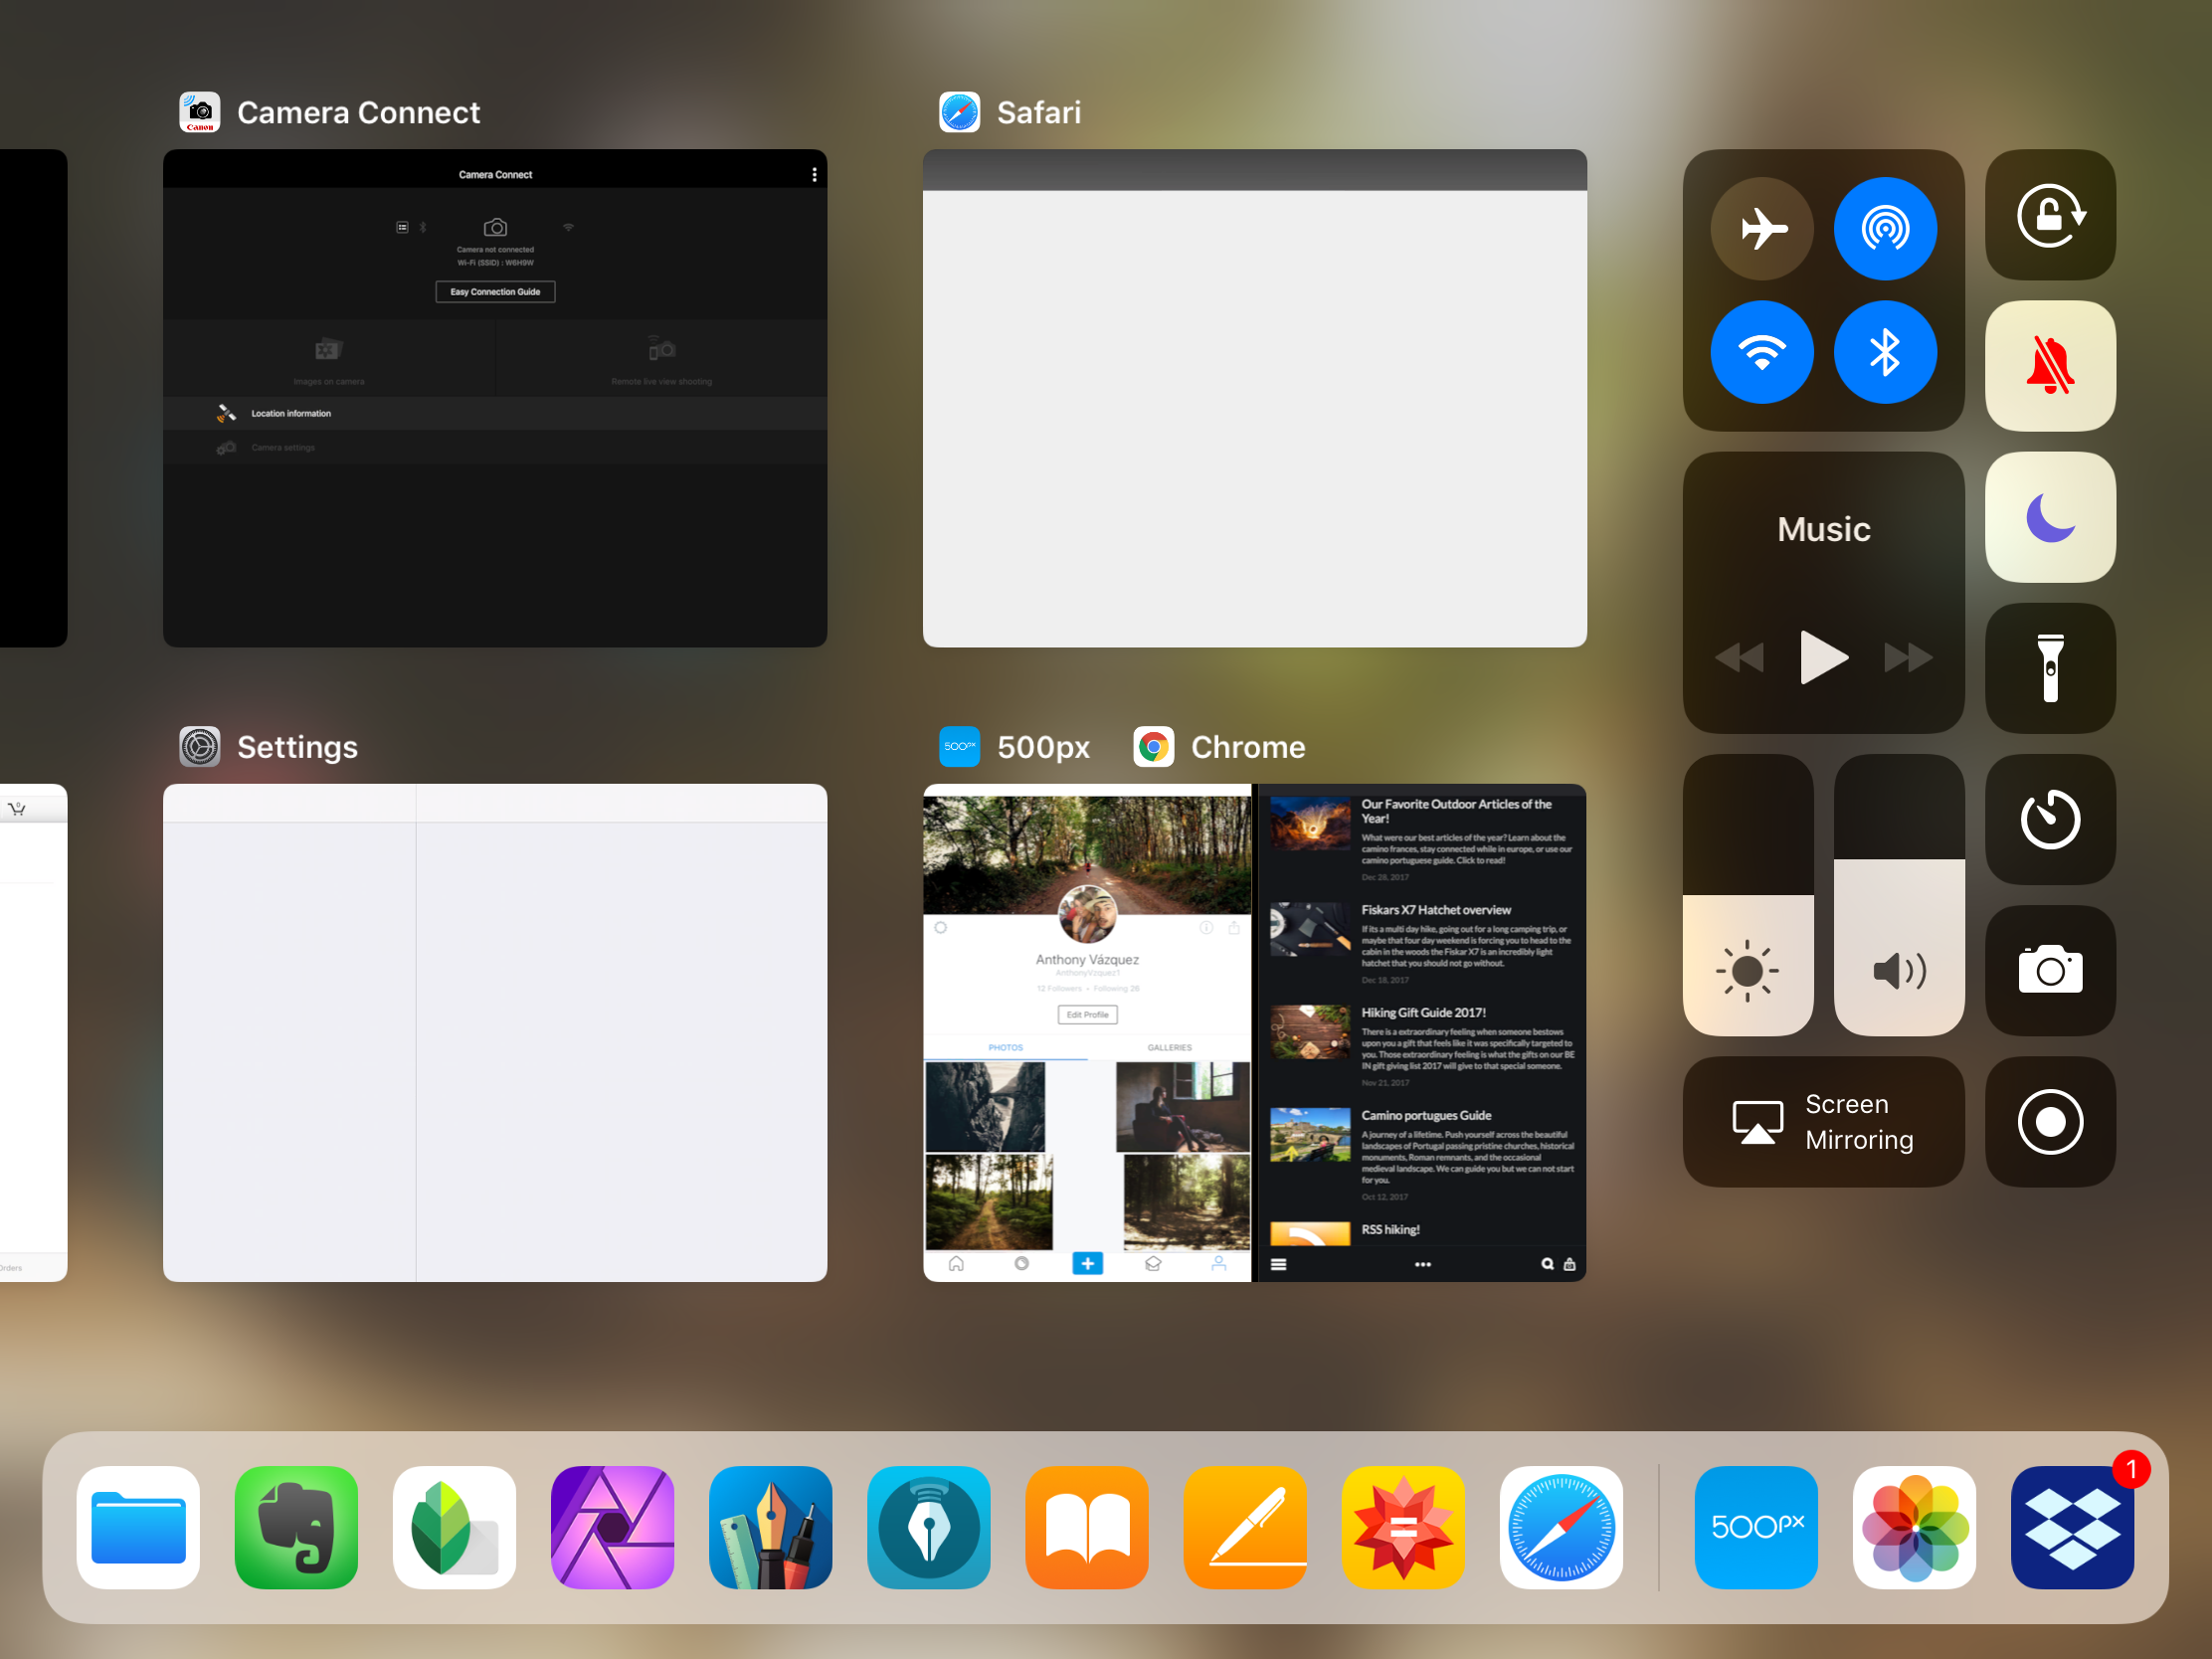This screenshot has width=2212, height=1659.
Task: Toggle AirDrop in Control Center
Action: coord(1885,229)
